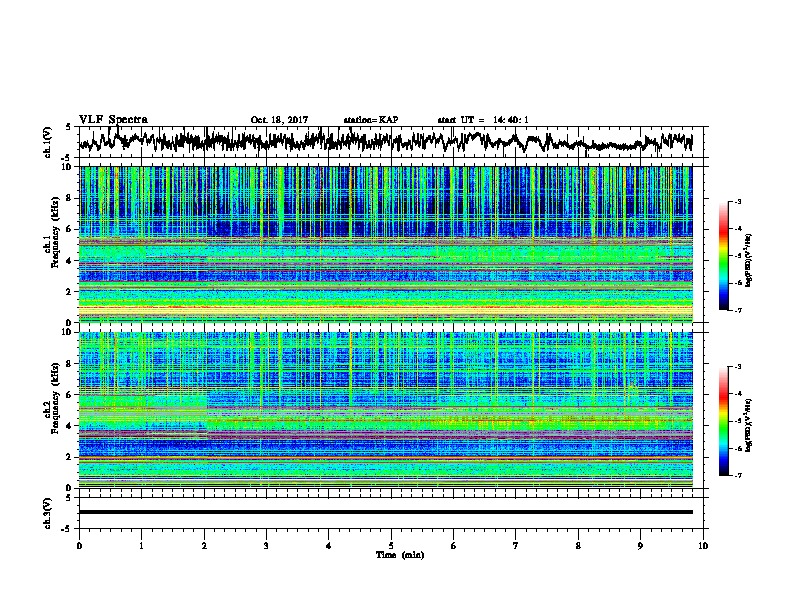Click tick label "10" on the Time axis

[x=703, y=546]
